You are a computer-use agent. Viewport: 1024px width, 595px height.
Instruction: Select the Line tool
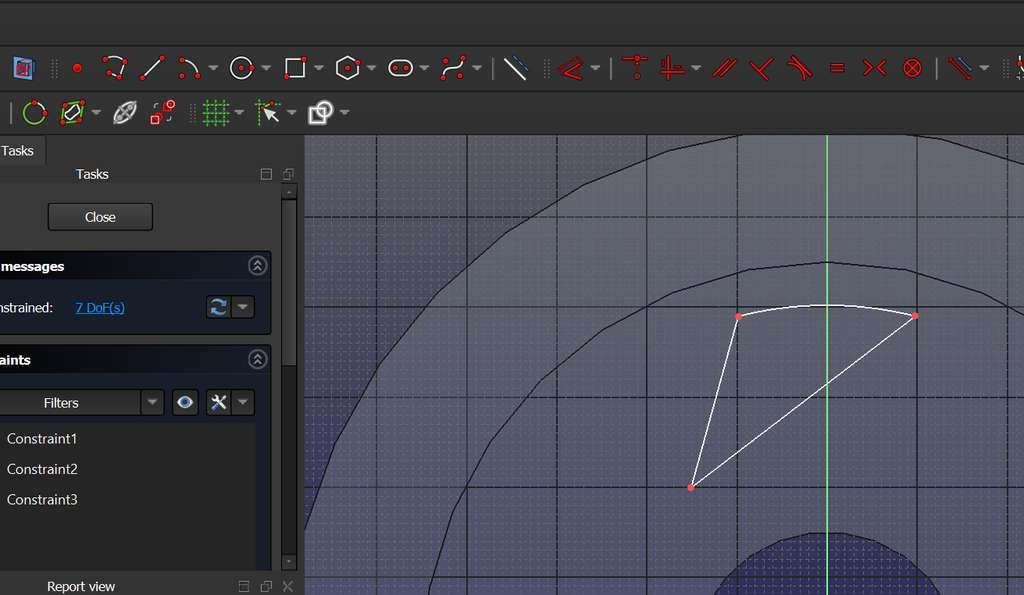(152, 68)
